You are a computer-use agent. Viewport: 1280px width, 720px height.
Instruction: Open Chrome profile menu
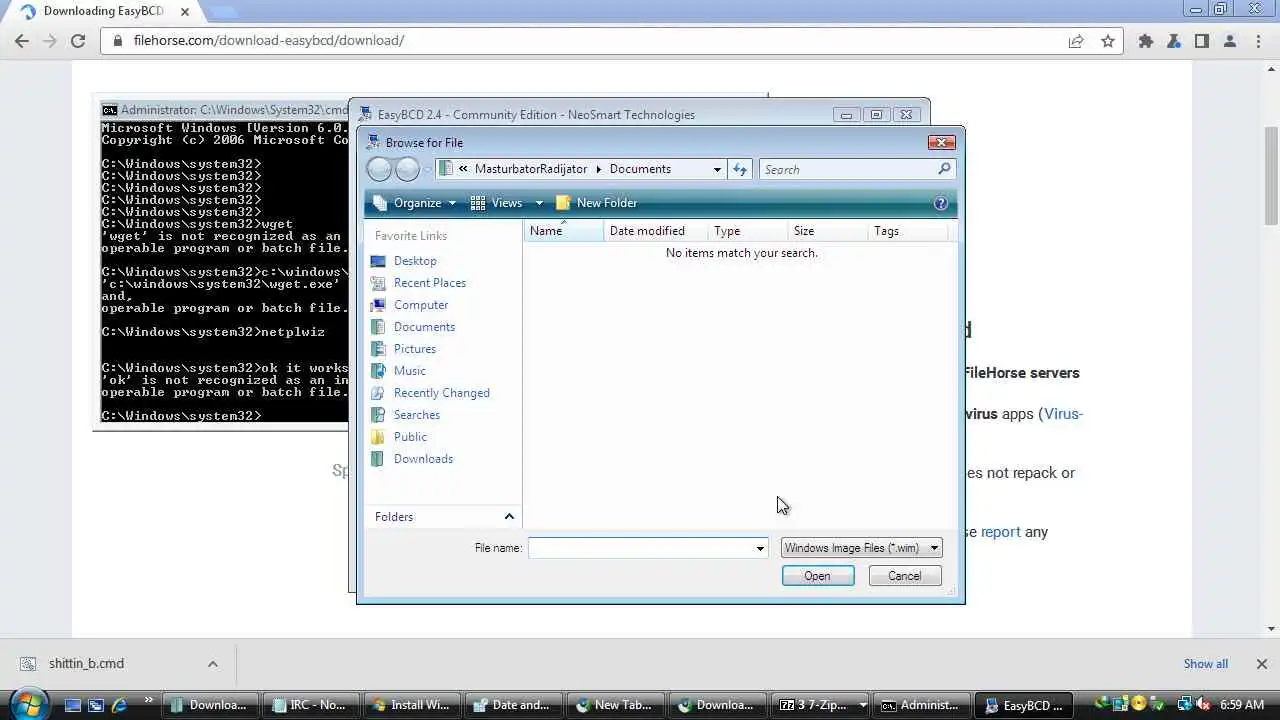pos(1230,41)
